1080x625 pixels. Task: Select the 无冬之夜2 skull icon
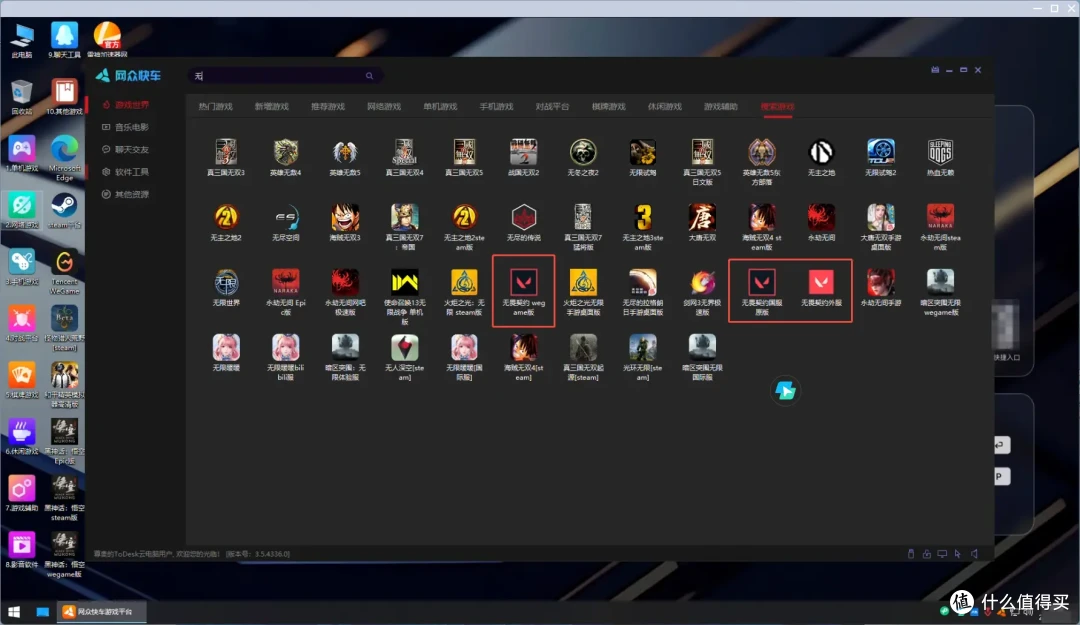click(583, 152)
